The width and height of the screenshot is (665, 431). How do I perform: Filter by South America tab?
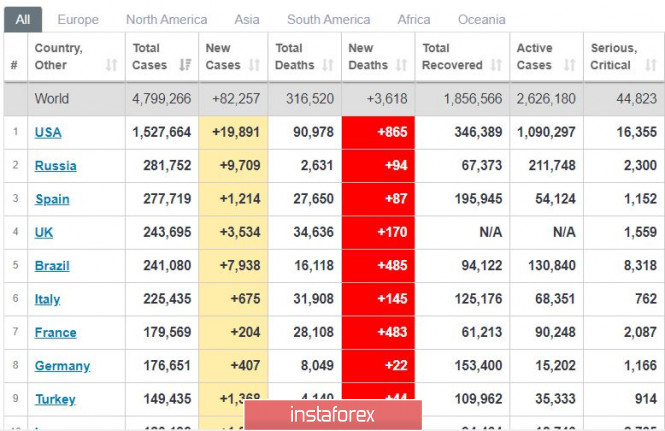[328, 19]
